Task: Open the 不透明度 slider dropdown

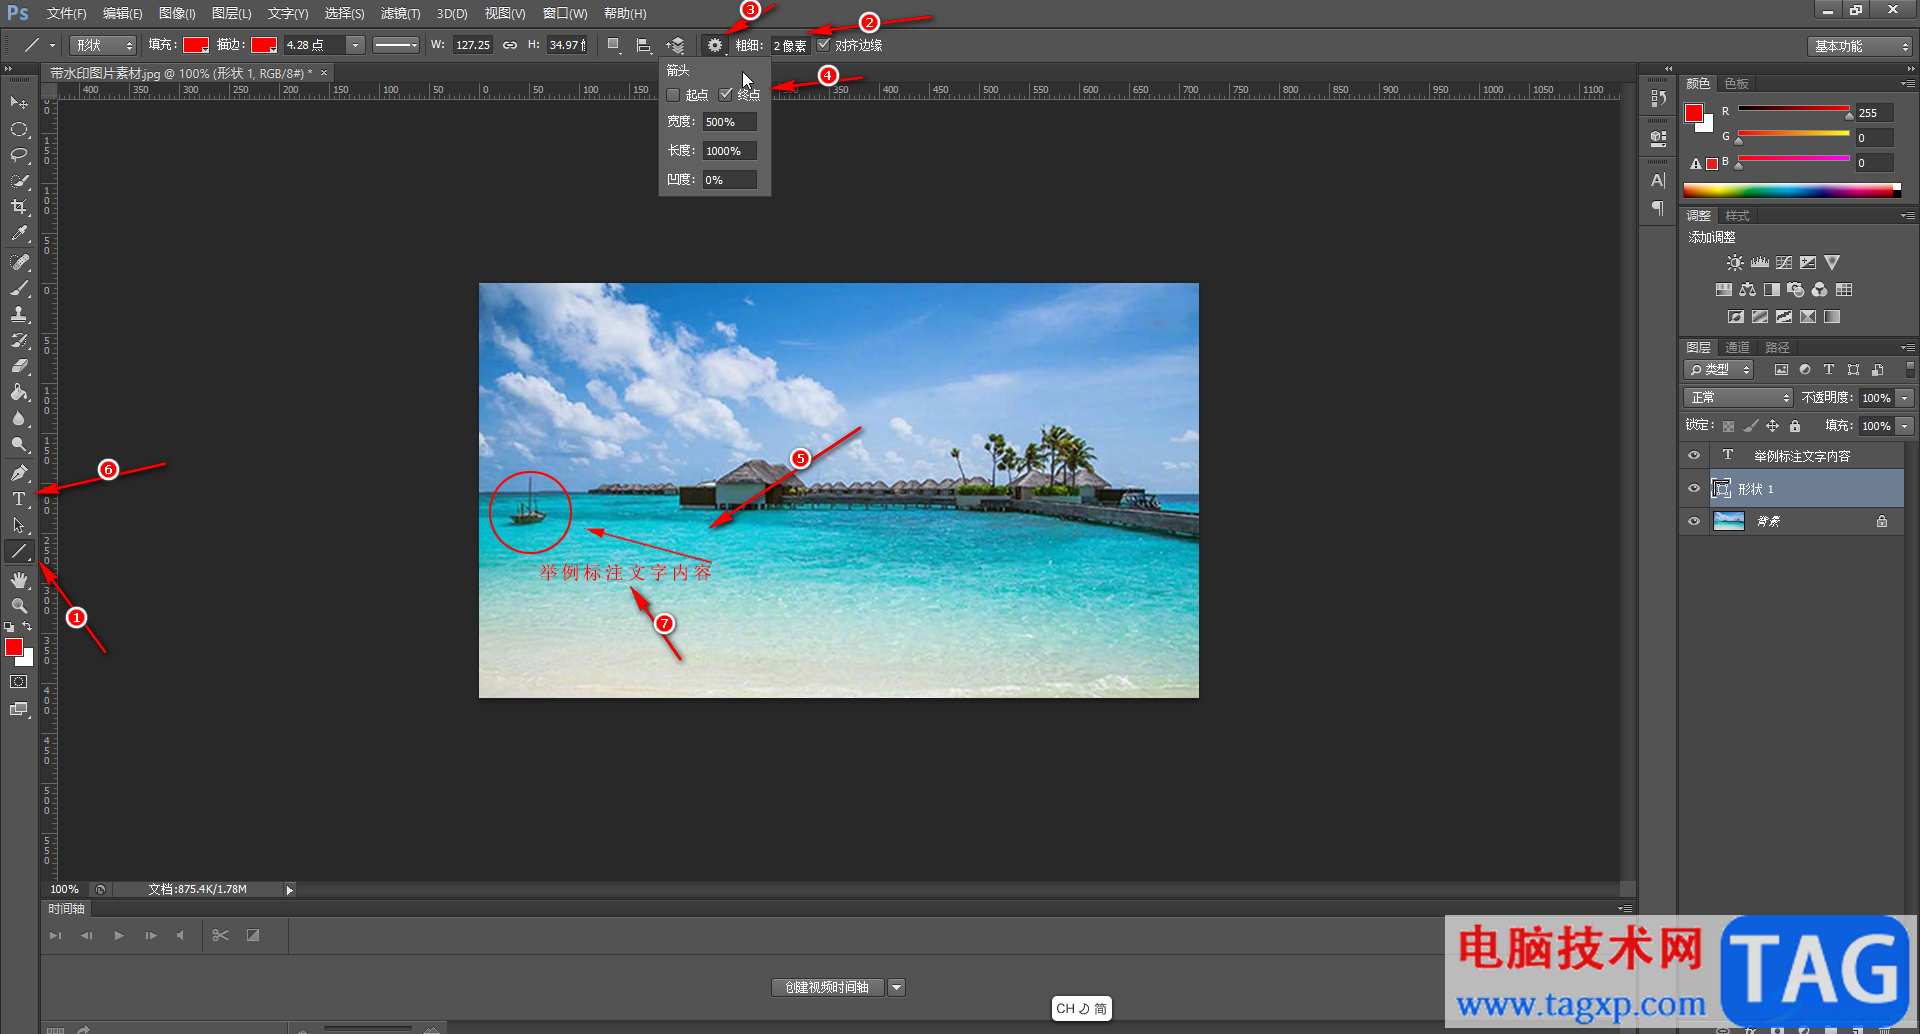Action: 1905,398
